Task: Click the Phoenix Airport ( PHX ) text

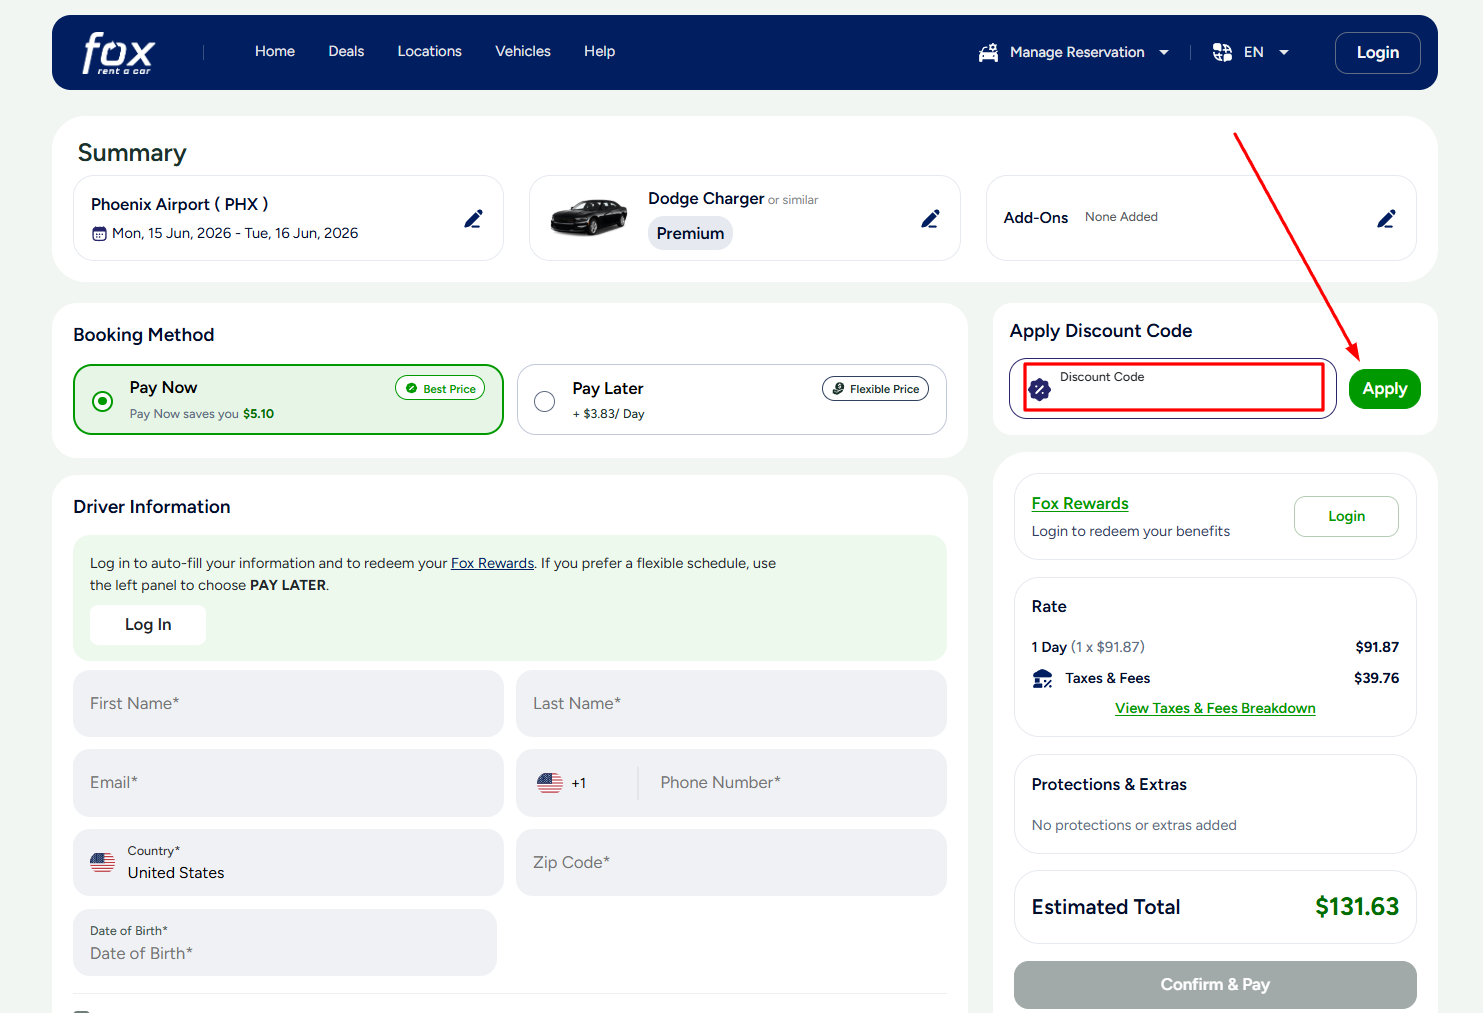Action: point(180,204)
